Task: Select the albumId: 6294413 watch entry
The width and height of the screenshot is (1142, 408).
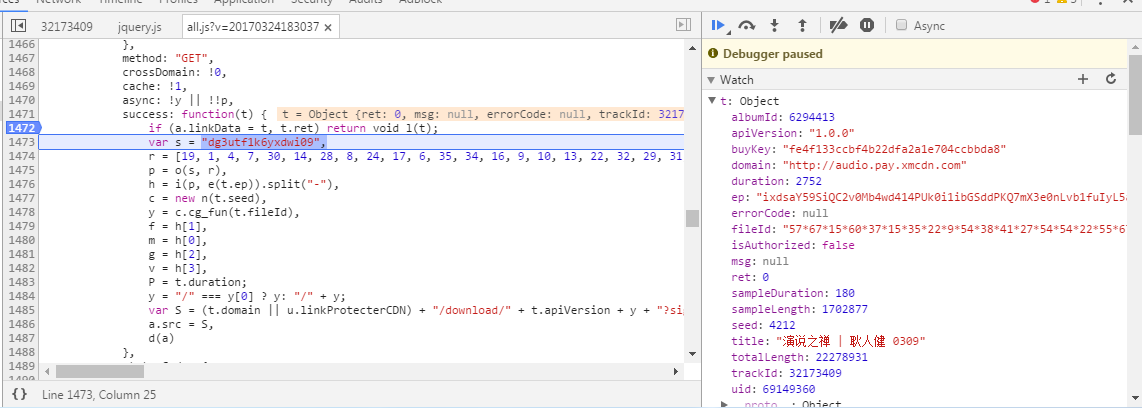Action: 782,117
